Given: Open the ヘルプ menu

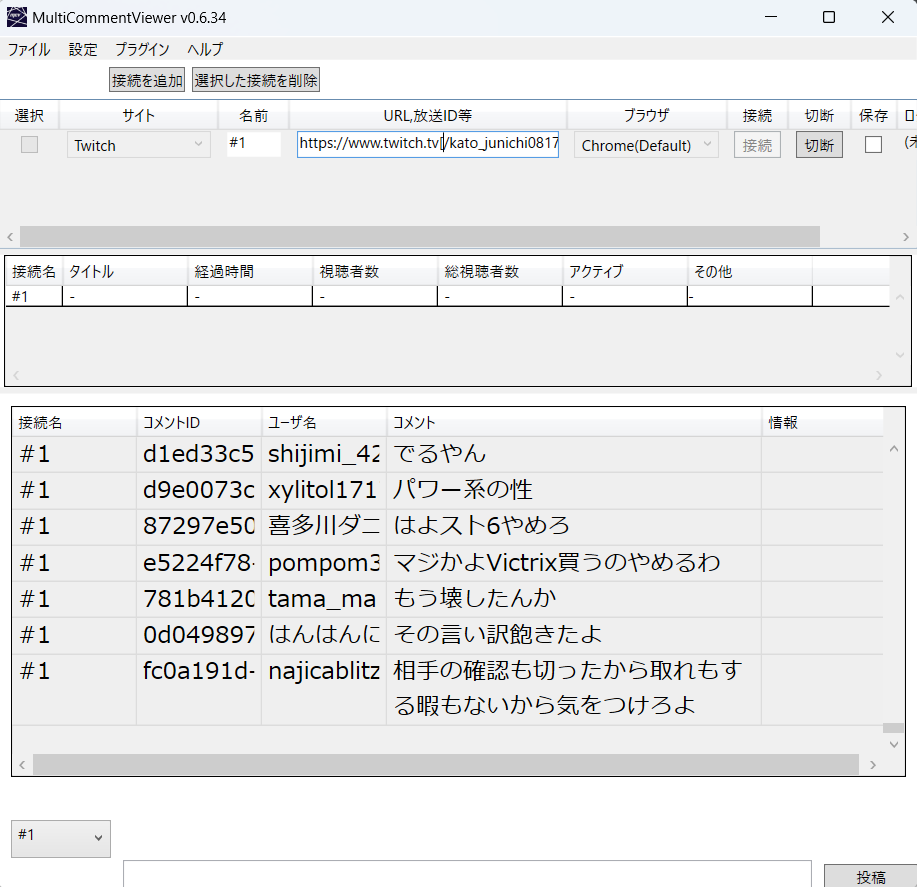Looking at the screenshot, I should click(x=205, y=49).
